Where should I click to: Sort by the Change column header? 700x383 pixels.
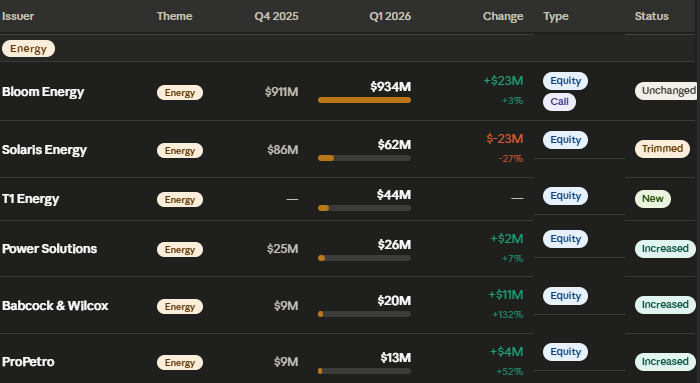pyautogui.click(x=503, y=17)
